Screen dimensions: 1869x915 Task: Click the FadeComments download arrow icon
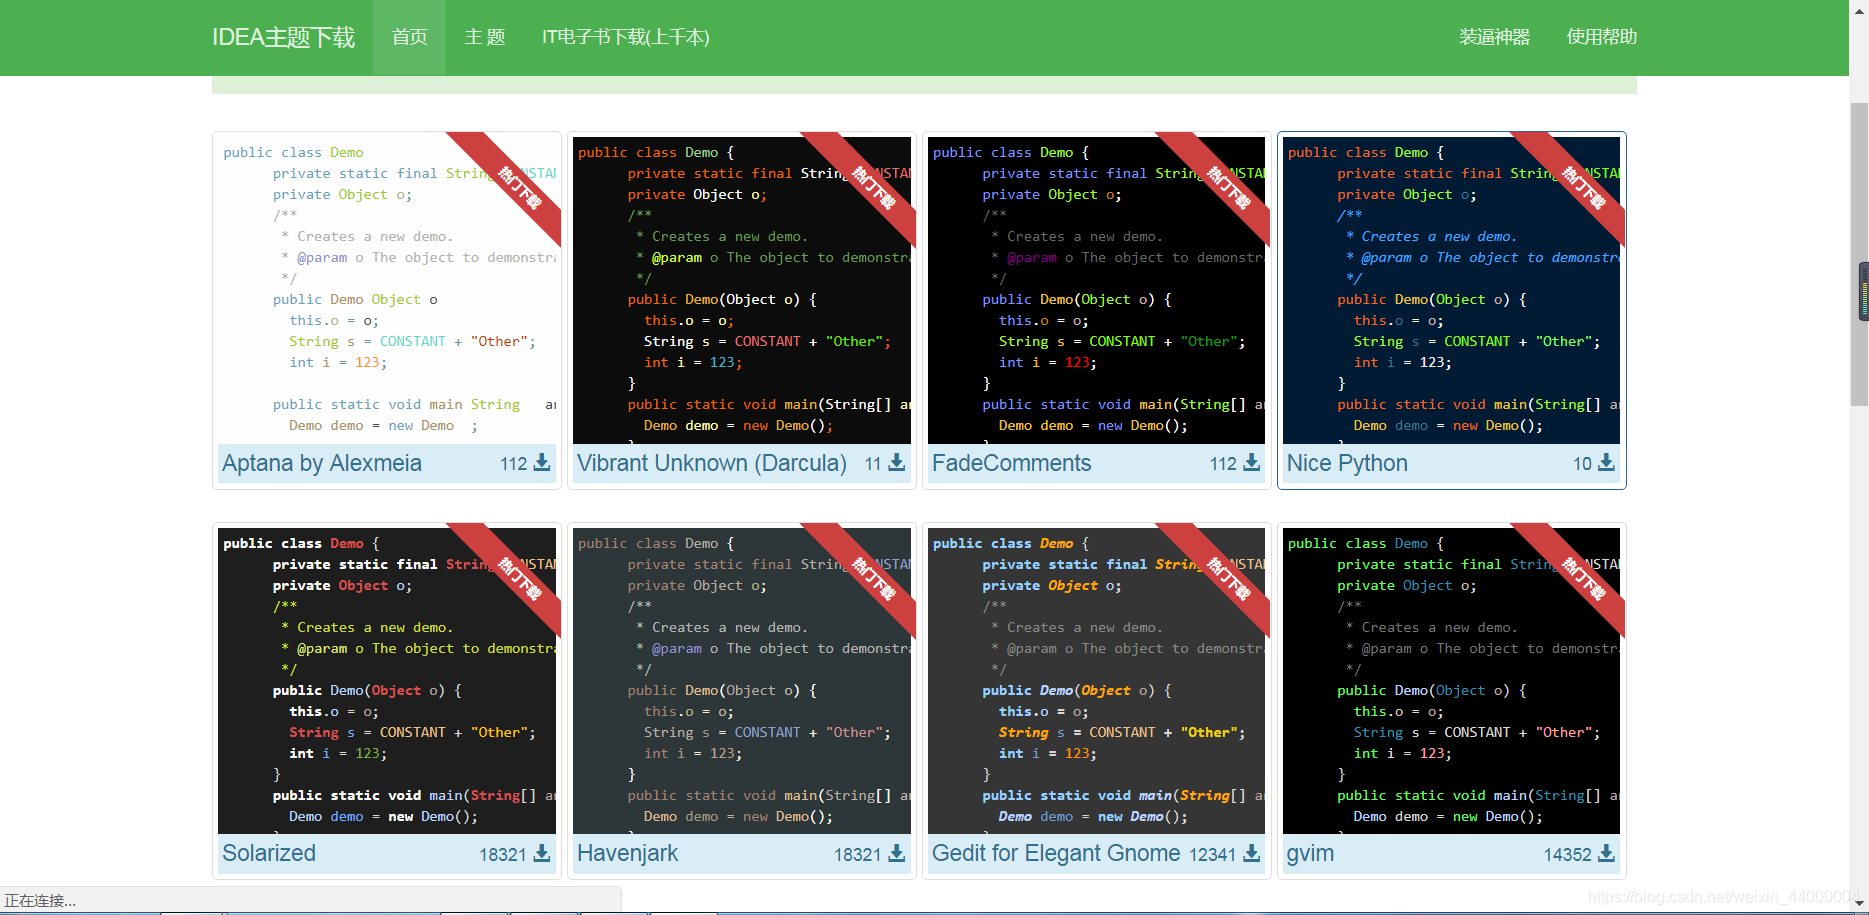click(x=1252, y=463)
